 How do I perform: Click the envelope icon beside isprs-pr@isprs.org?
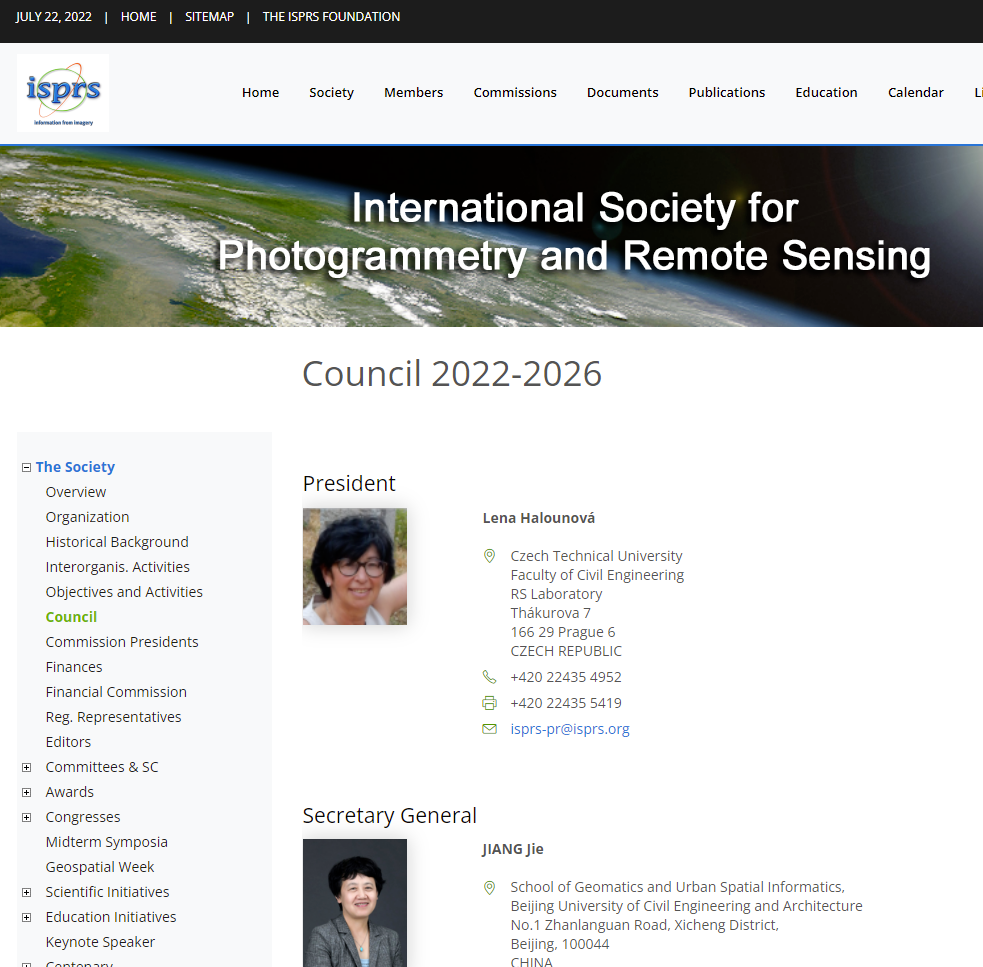[x=490, y=729]
